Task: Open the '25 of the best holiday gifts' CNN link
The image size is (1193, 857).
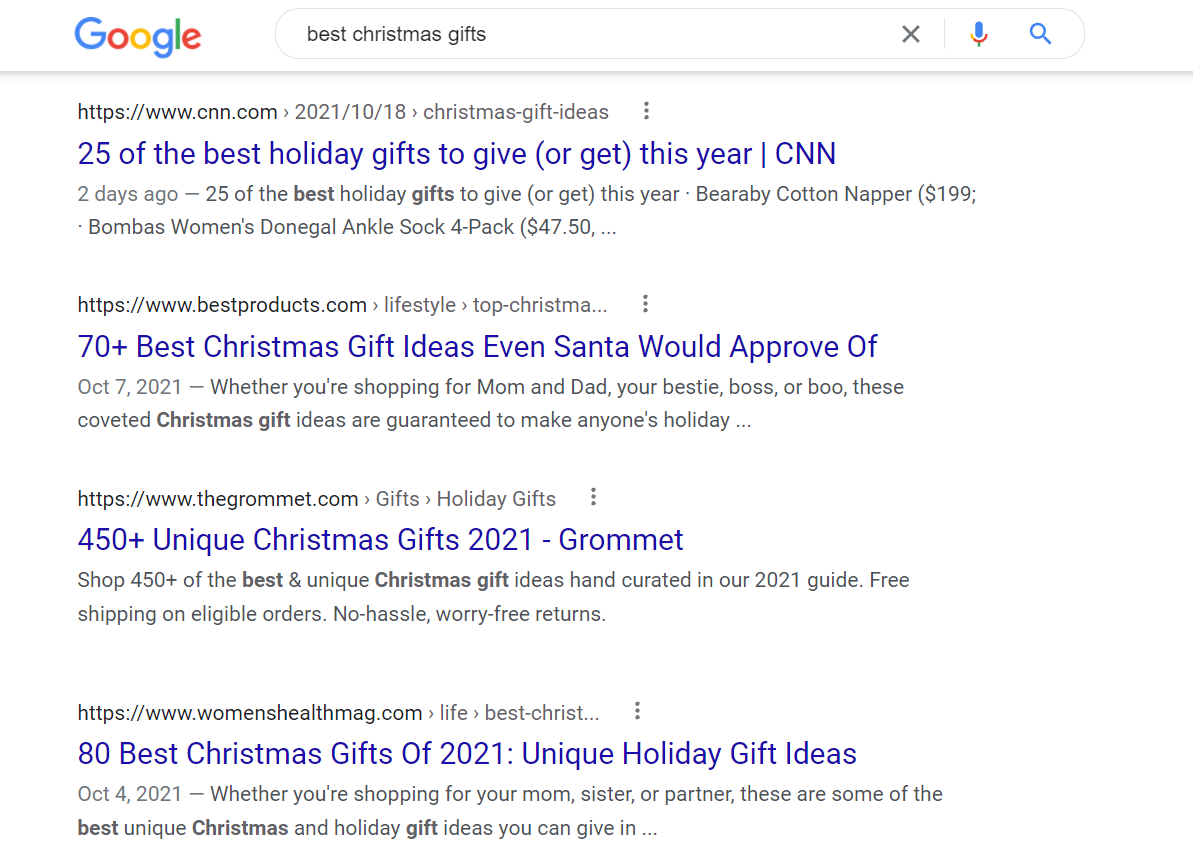Action: [x=456, y=154]
